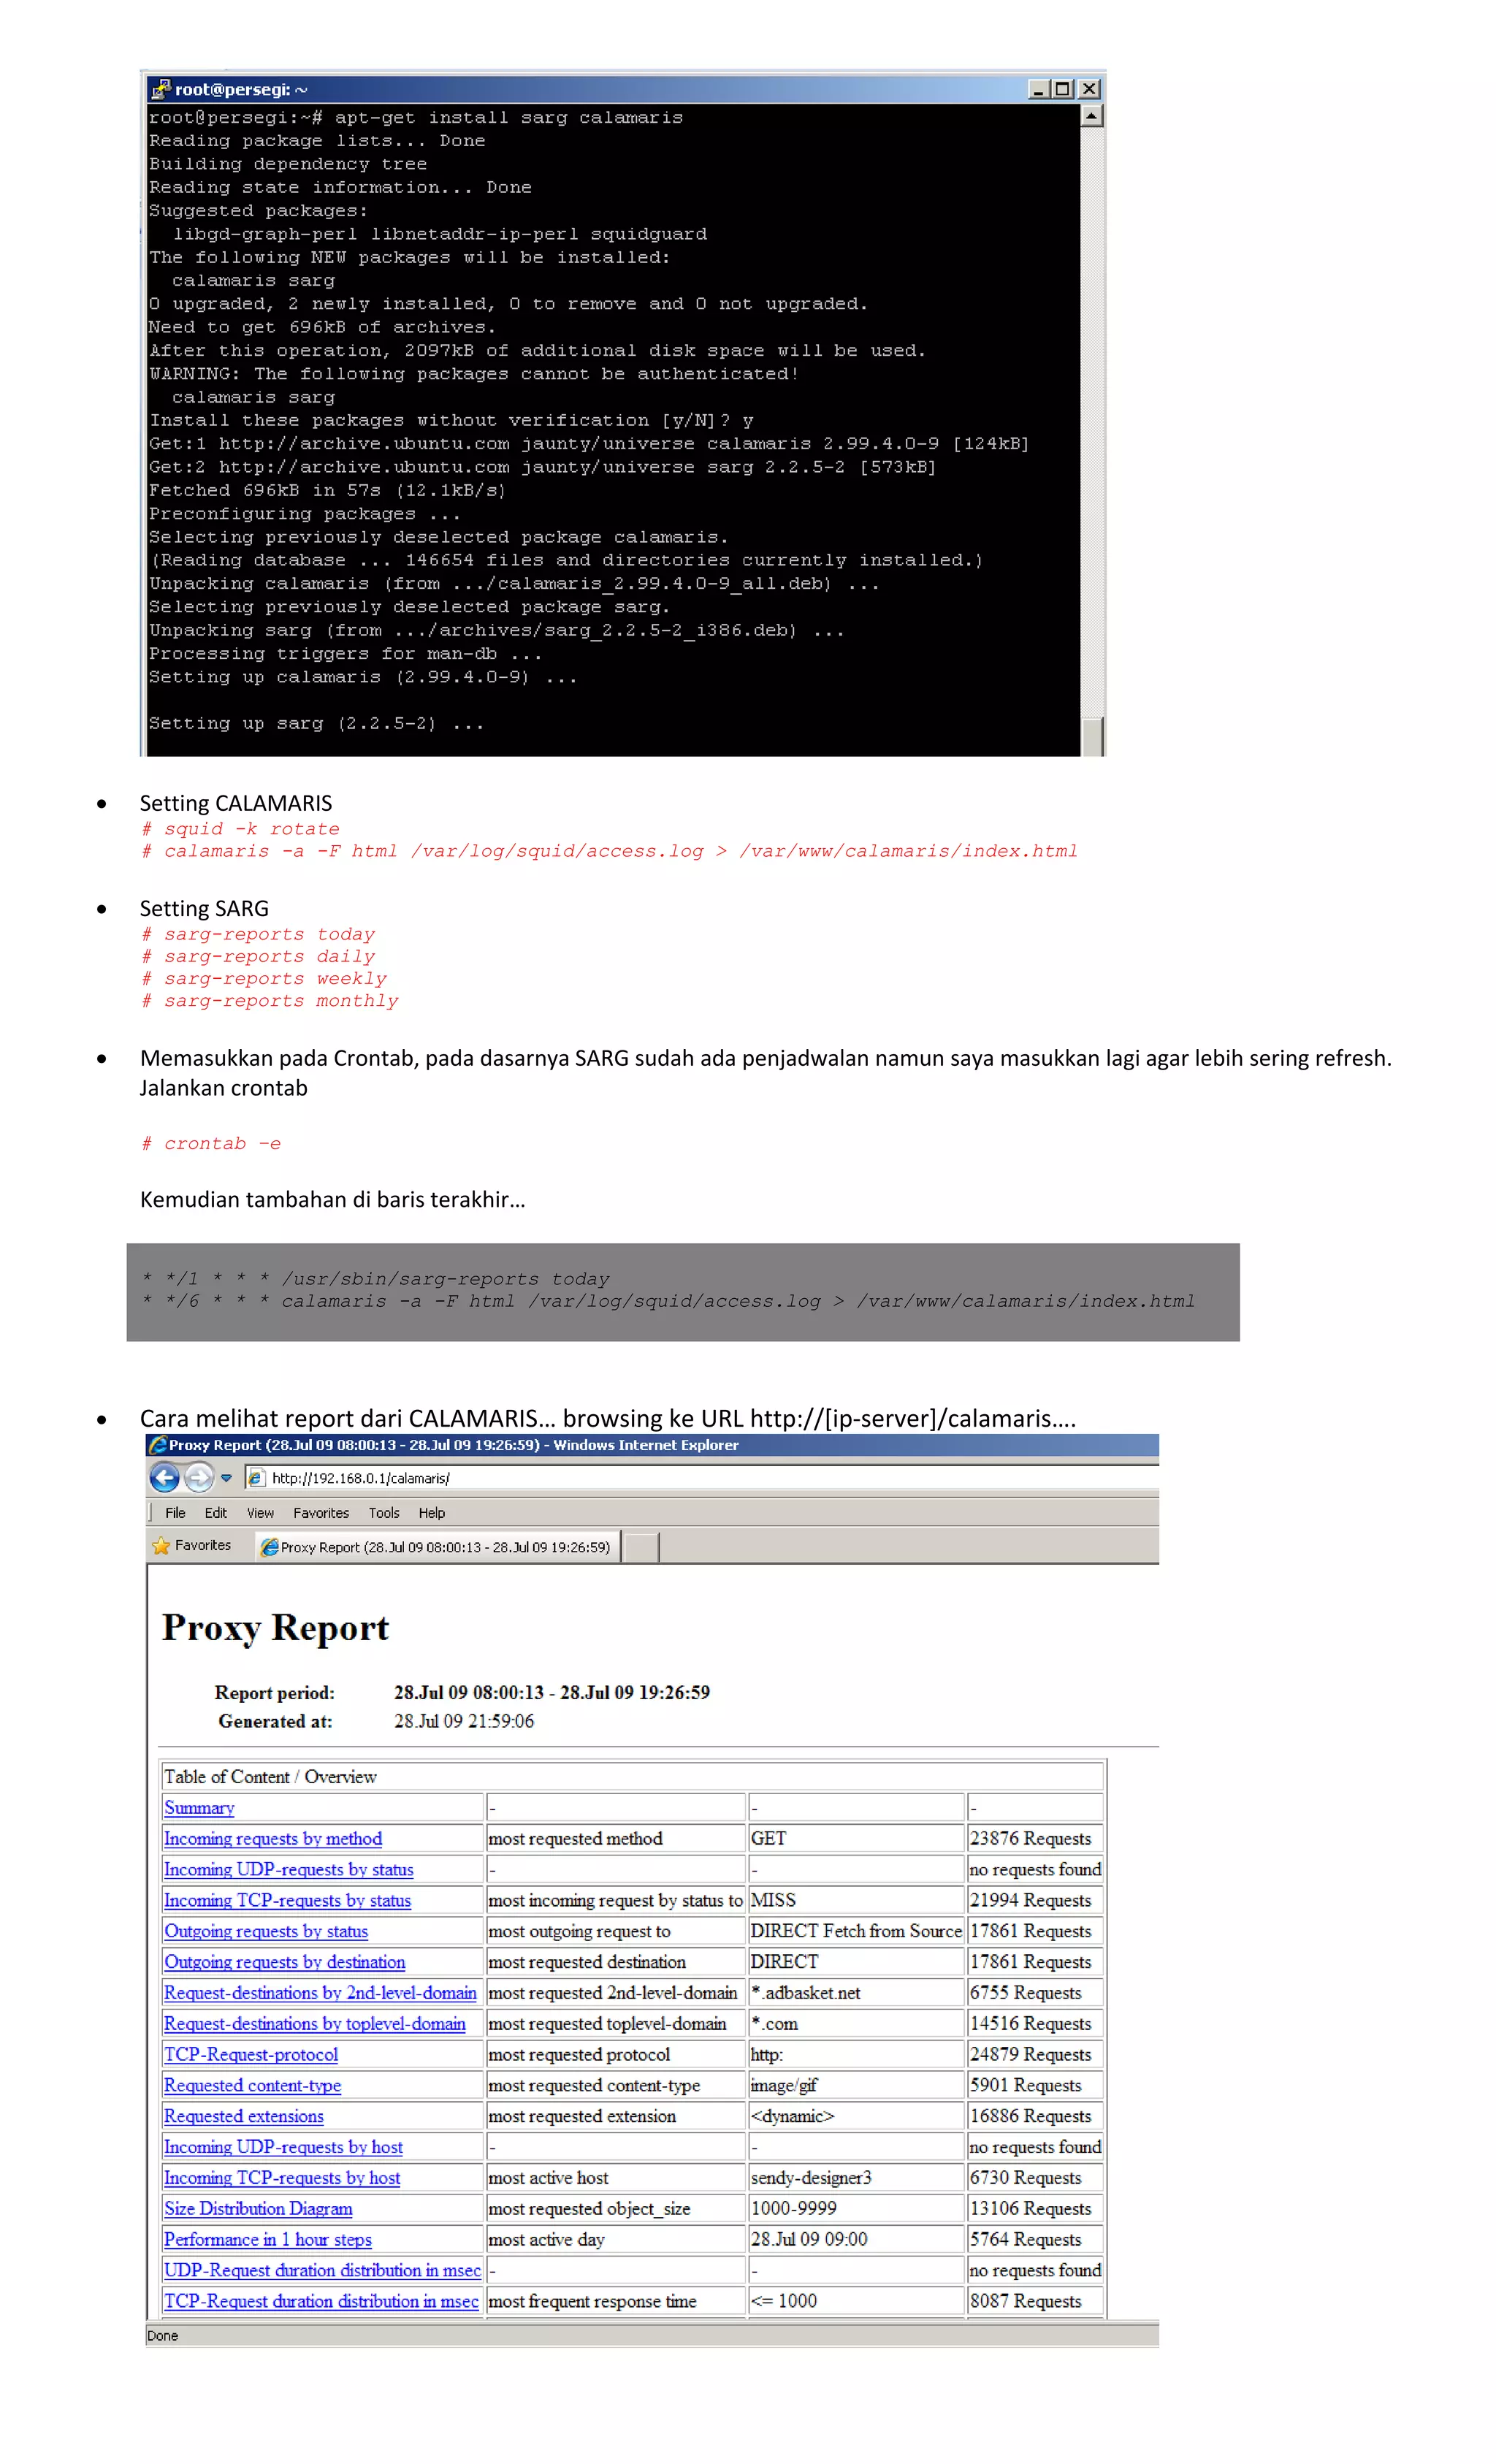1496x2464 pixels.
Task: Open Outgoing requests by status link
Action: (266, 1931)
